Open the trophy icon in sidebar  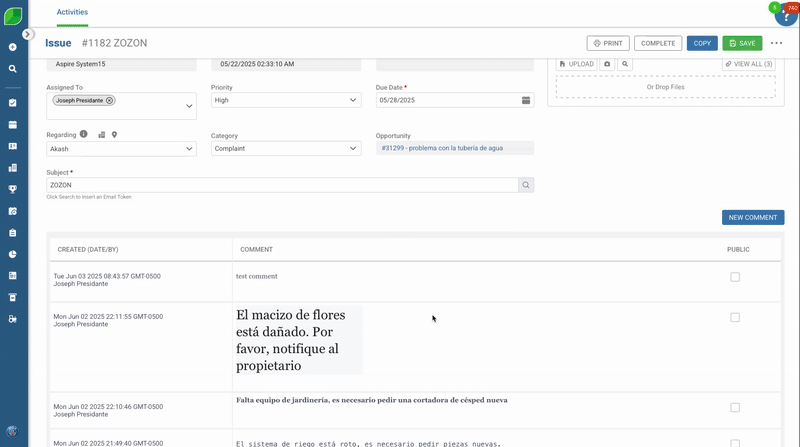(13, 189)
